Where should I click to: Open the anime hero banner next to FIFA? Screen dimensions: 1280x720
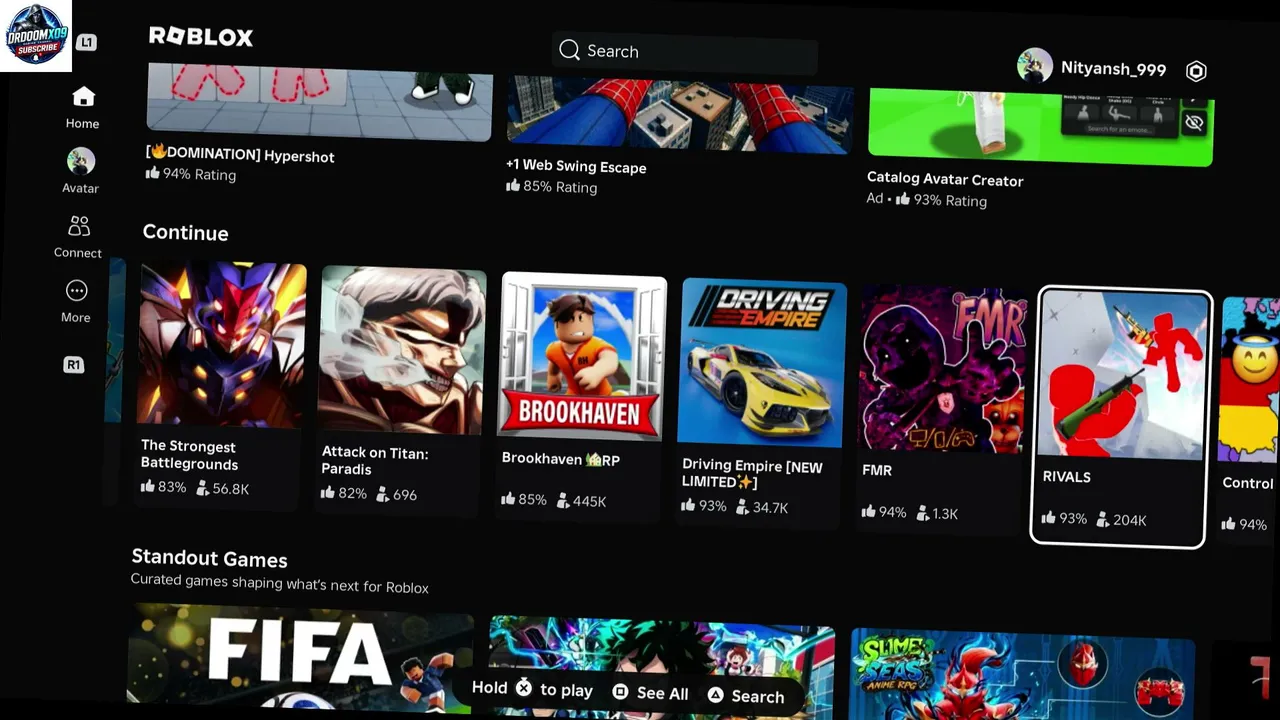[662, 665]
